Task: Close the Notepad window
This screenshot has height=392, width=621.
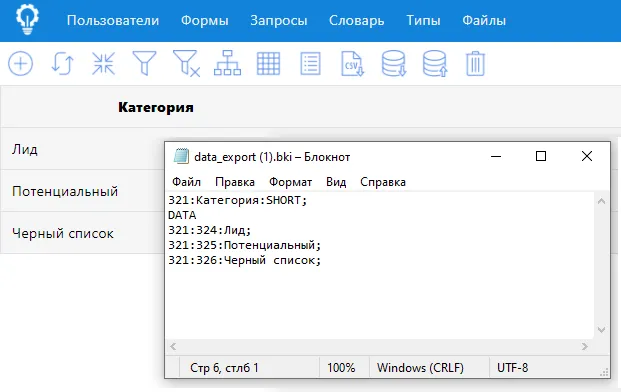Action: 587,156
